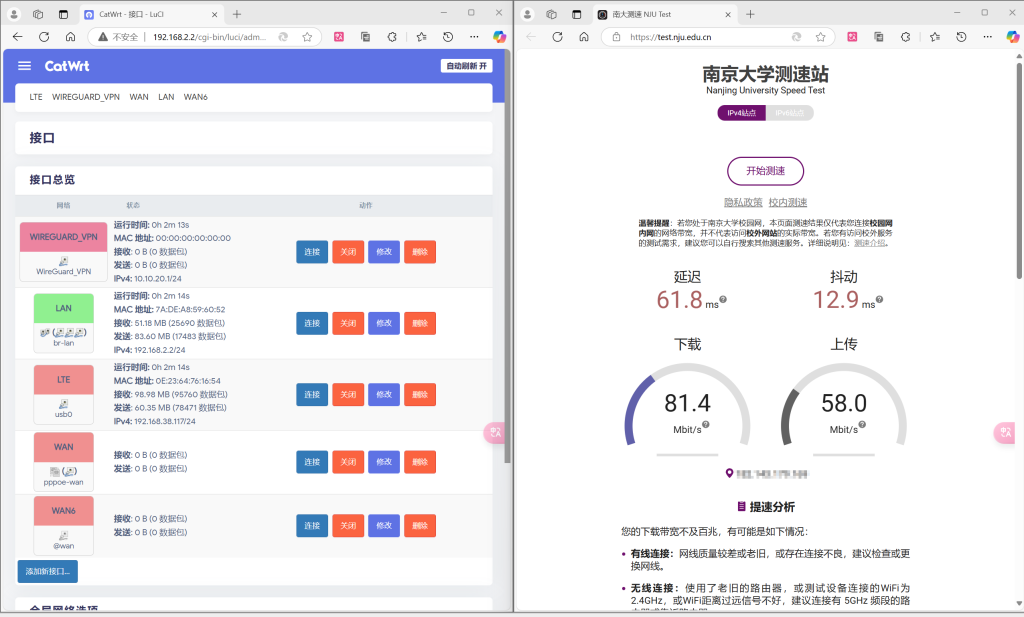
Task: Toggle the auto refresh button in CatWrt
Action: (x=466, y=66)
